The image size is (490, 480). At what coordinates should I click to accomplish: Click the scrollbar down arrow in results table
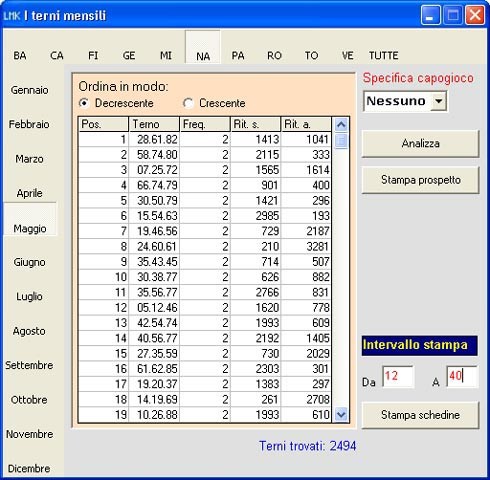pos(341,415)
